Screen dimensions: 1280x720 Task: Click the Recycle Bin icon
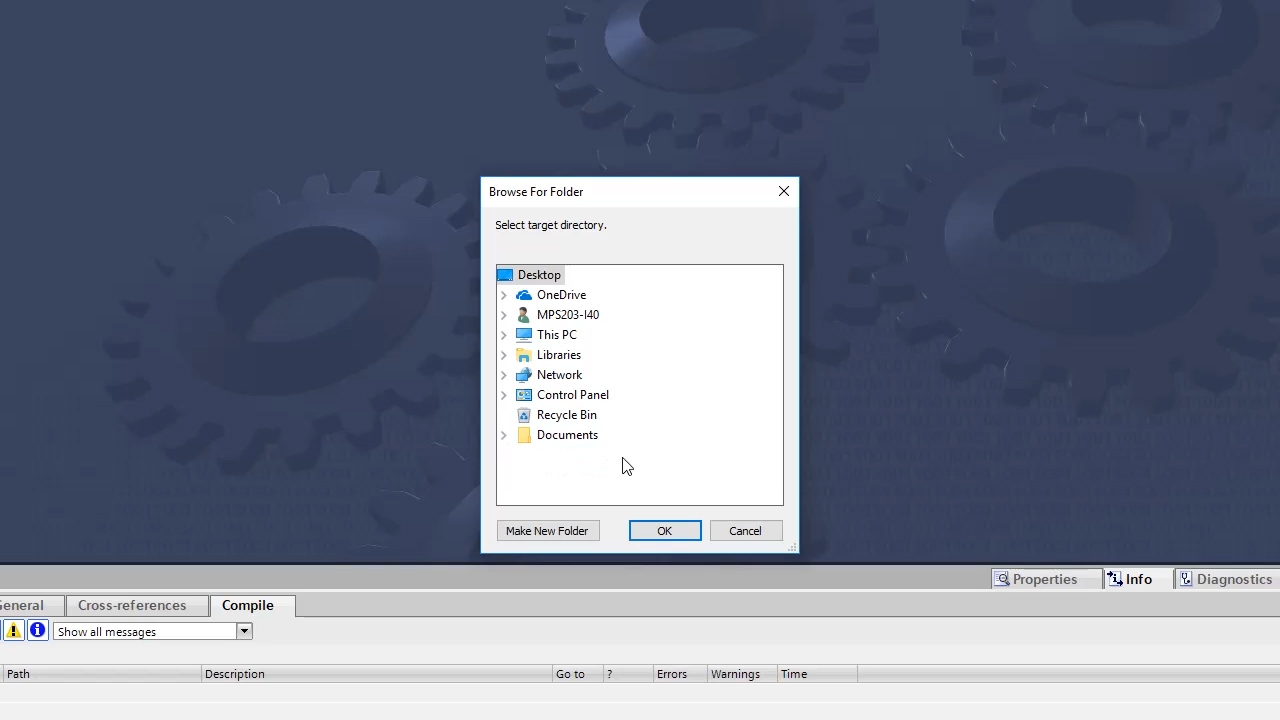pos(524,415)
